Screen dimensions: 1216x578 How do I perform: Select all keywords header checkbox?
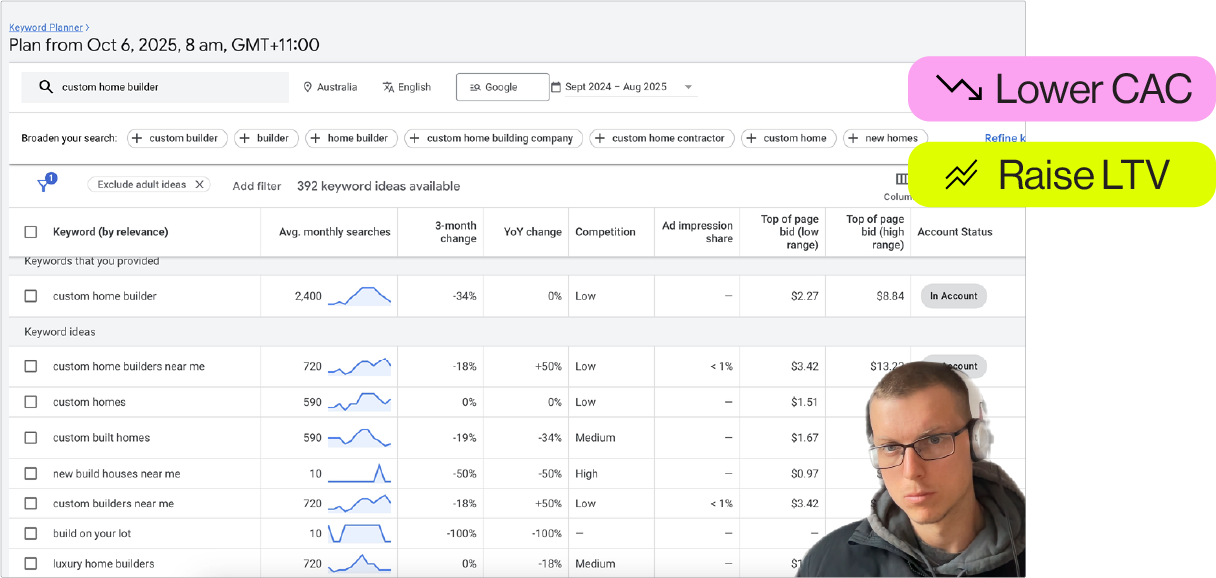(x=31, y=232)
